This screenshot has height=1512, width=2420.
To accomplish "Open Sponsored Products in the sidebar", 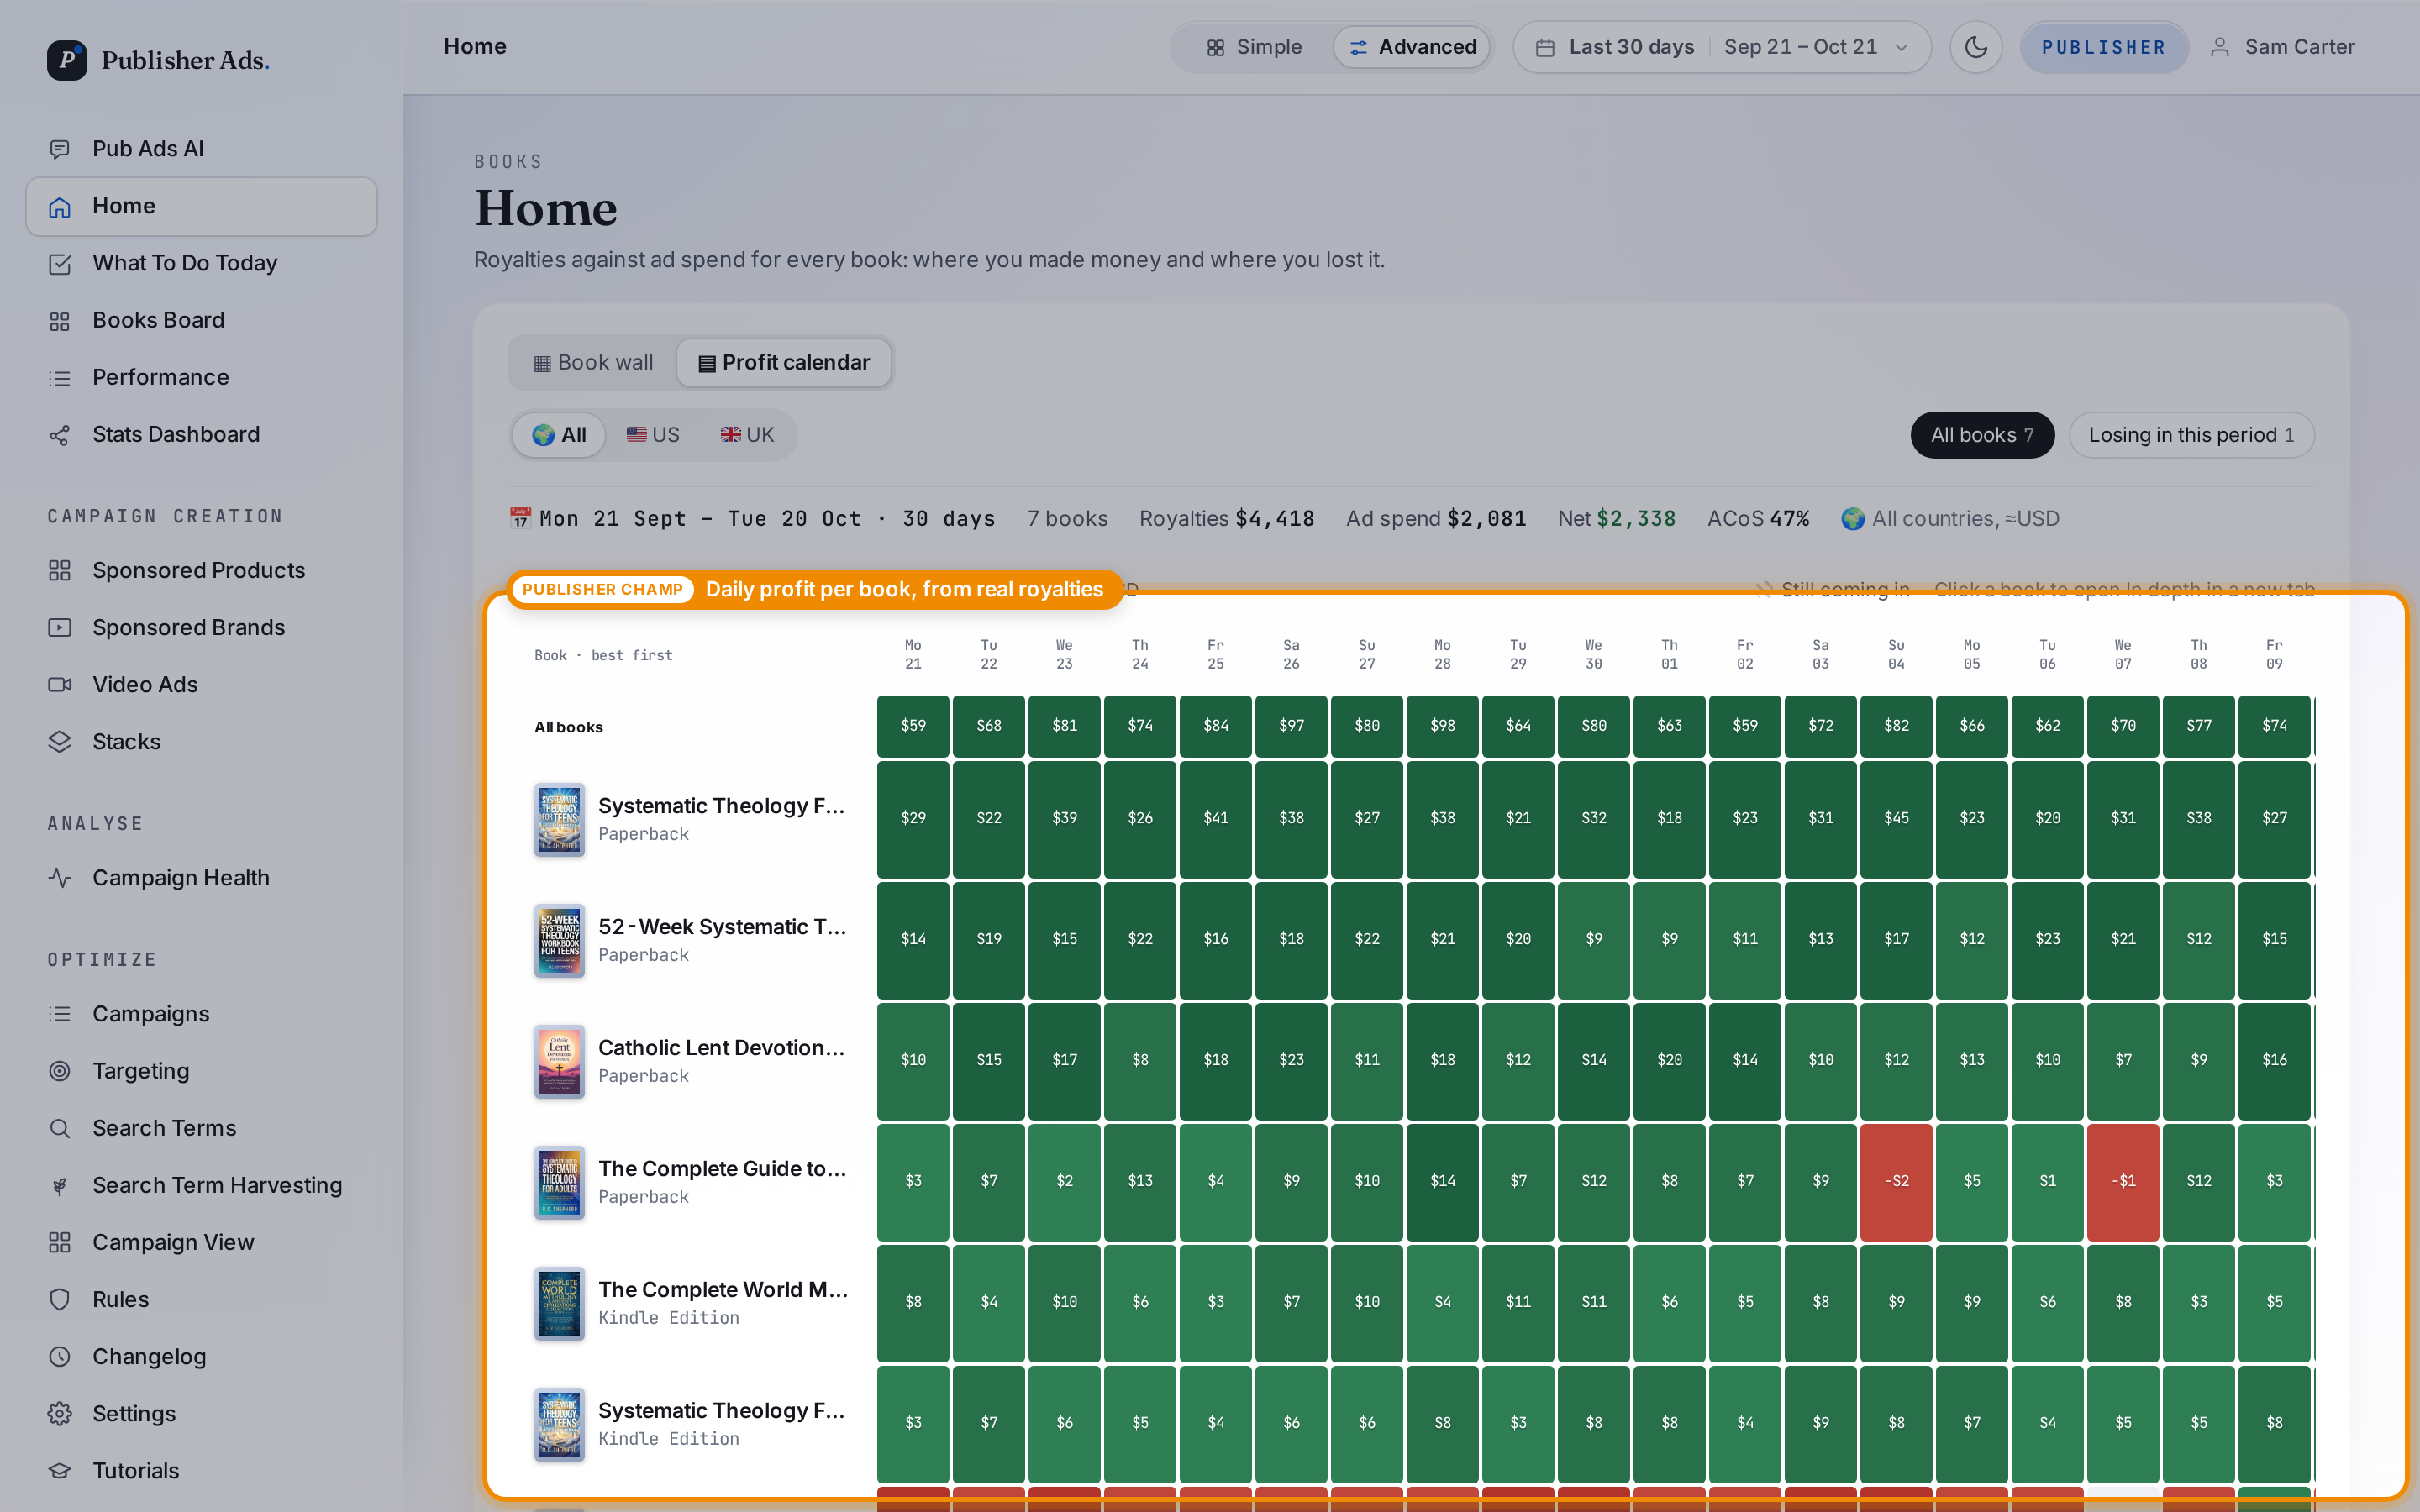I will point(201,570).
